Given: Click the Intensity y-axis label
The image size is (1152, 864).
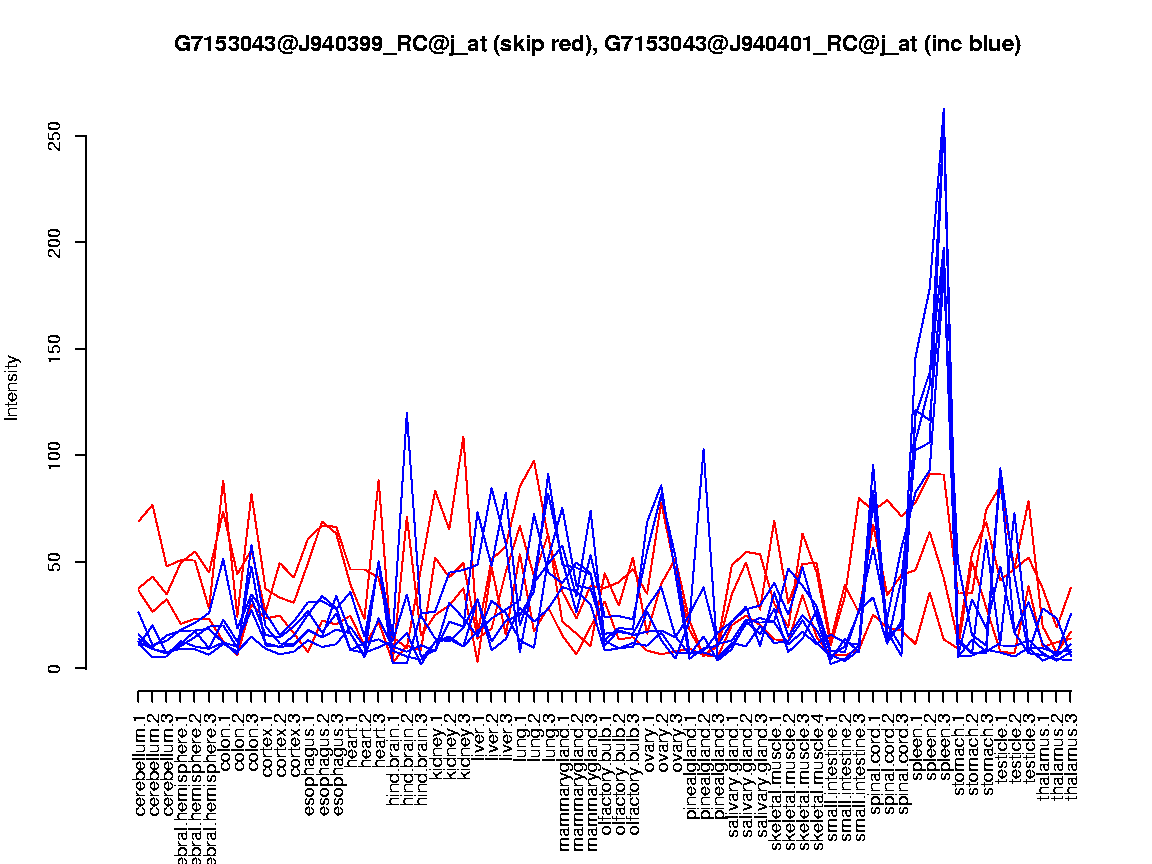Looking at the screenshot, I should pos(13,387).
